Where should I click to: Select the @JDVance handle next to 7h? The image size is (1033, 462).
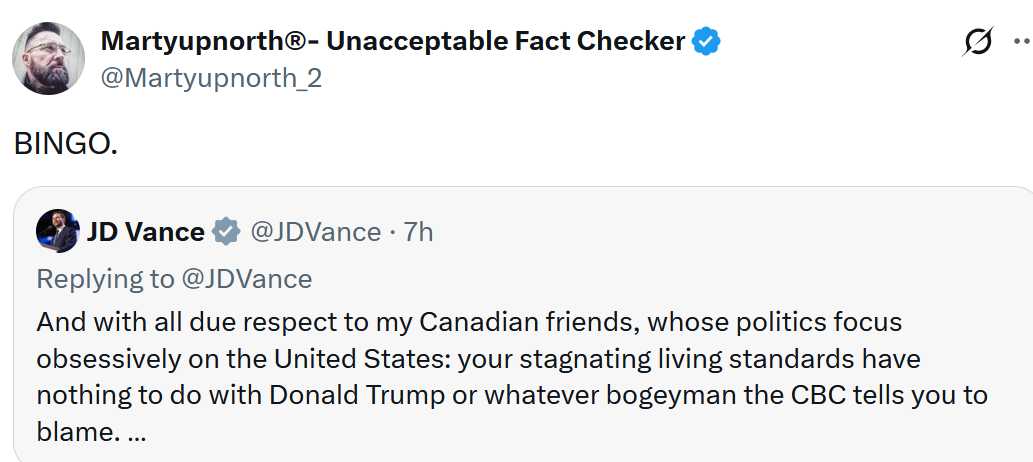[315, 232]
